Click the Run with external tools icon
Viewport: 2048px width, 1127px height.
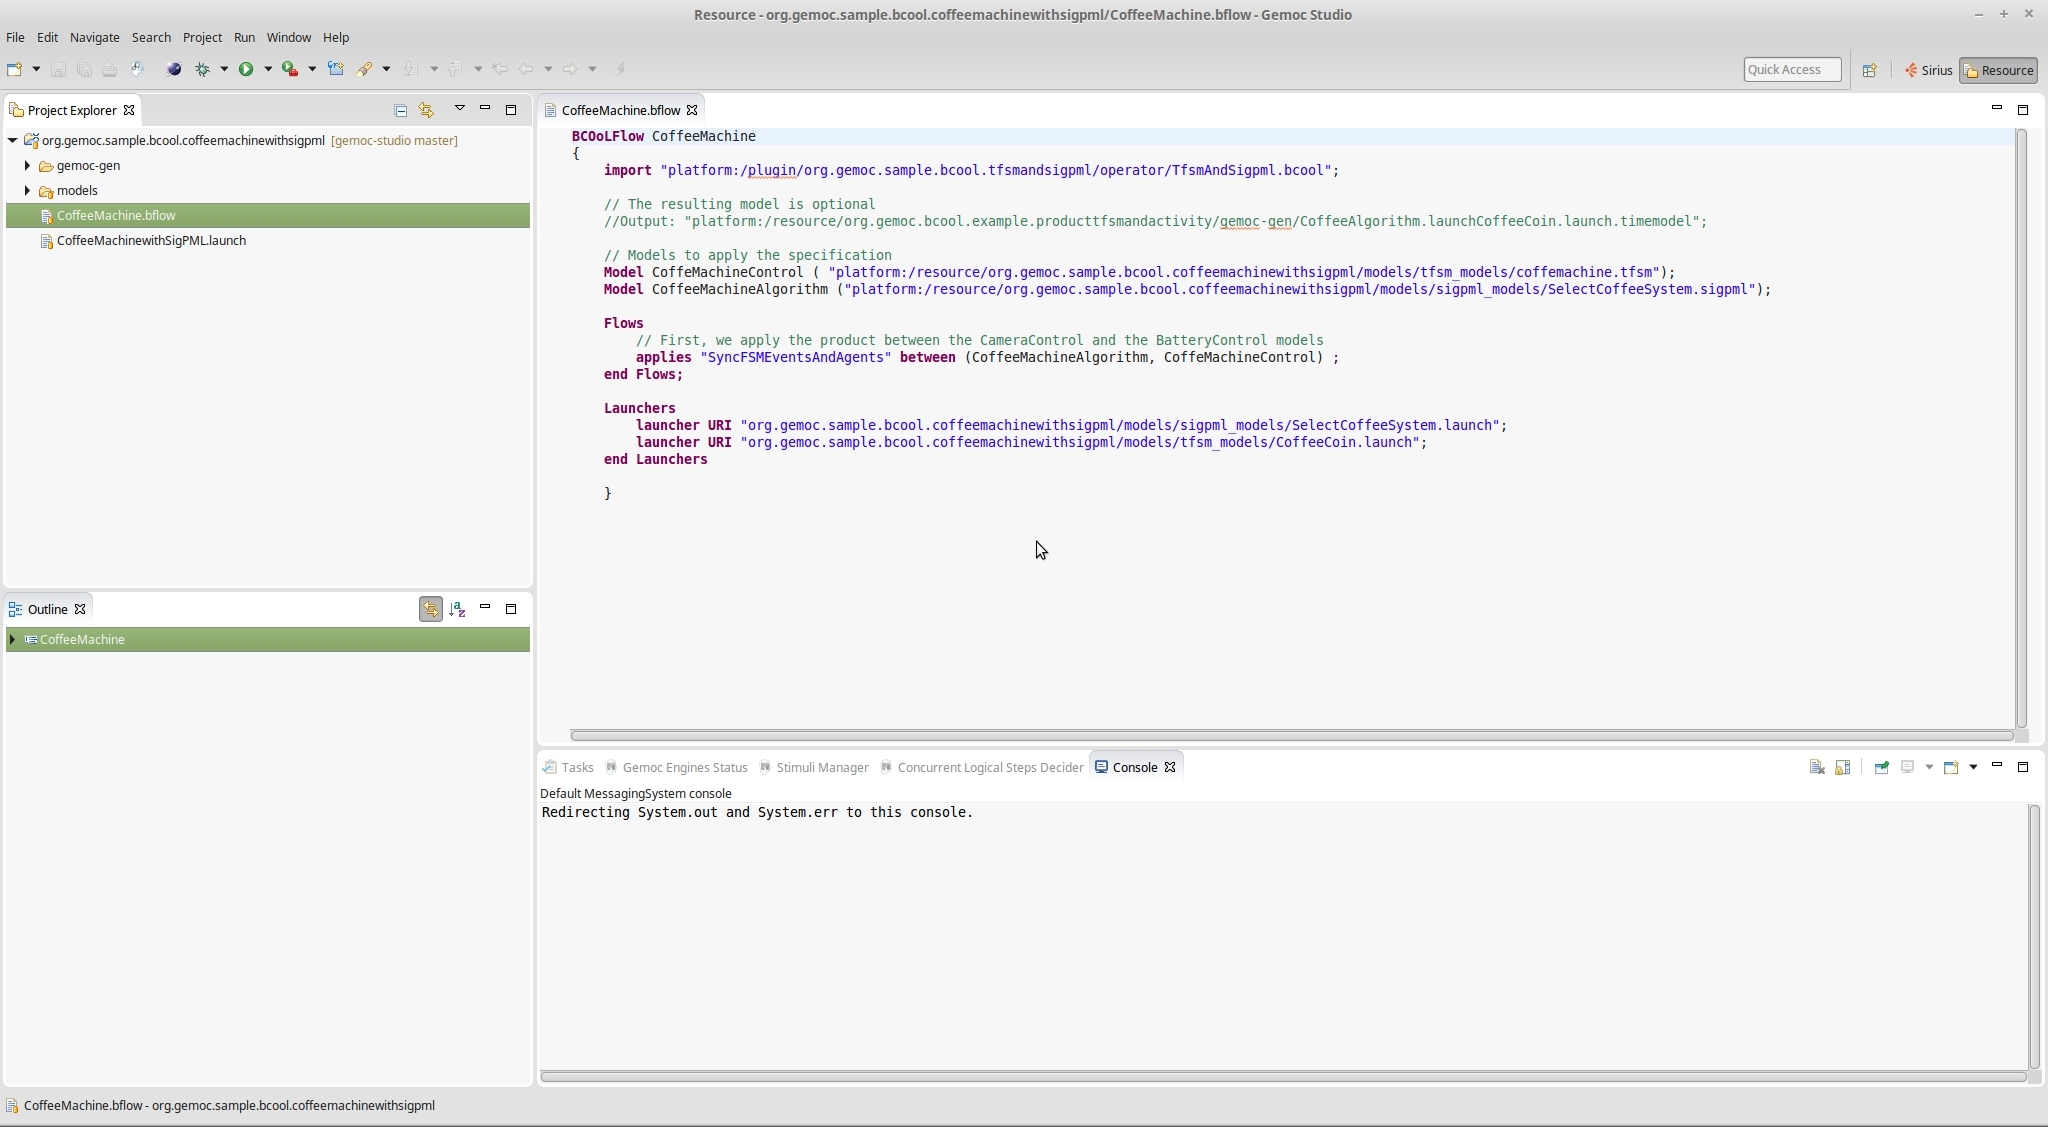pyautogui.click(x=290, y=69)
